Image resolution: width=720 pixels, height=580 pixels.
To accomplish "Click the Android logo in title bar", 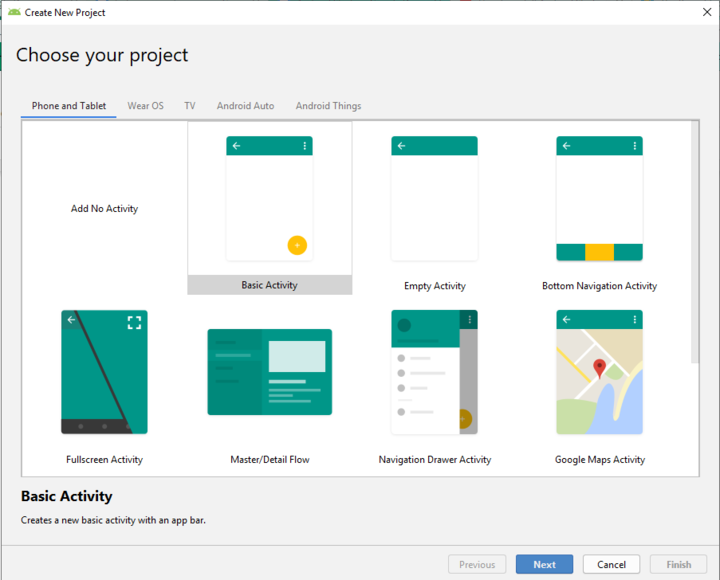I will click(14, 12).
